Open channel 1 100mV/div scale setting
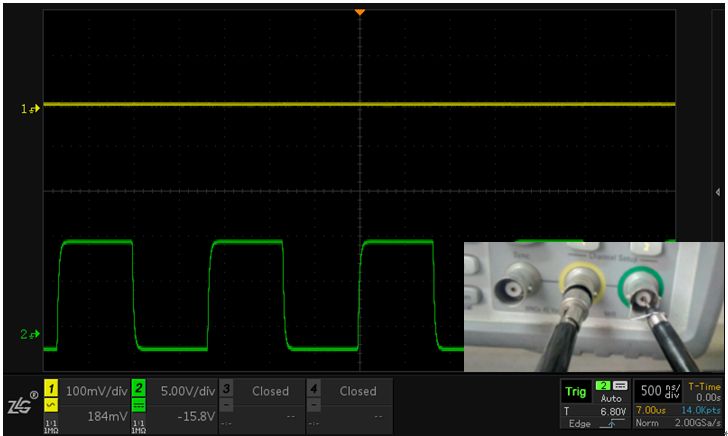Viewport: 728px width, 436px height. 96,391
